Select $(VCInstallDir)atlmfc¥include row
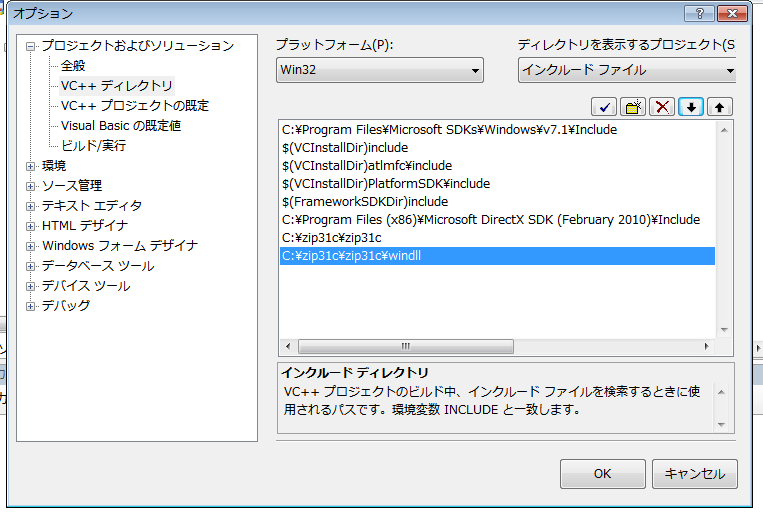 [x=497, y=166]
